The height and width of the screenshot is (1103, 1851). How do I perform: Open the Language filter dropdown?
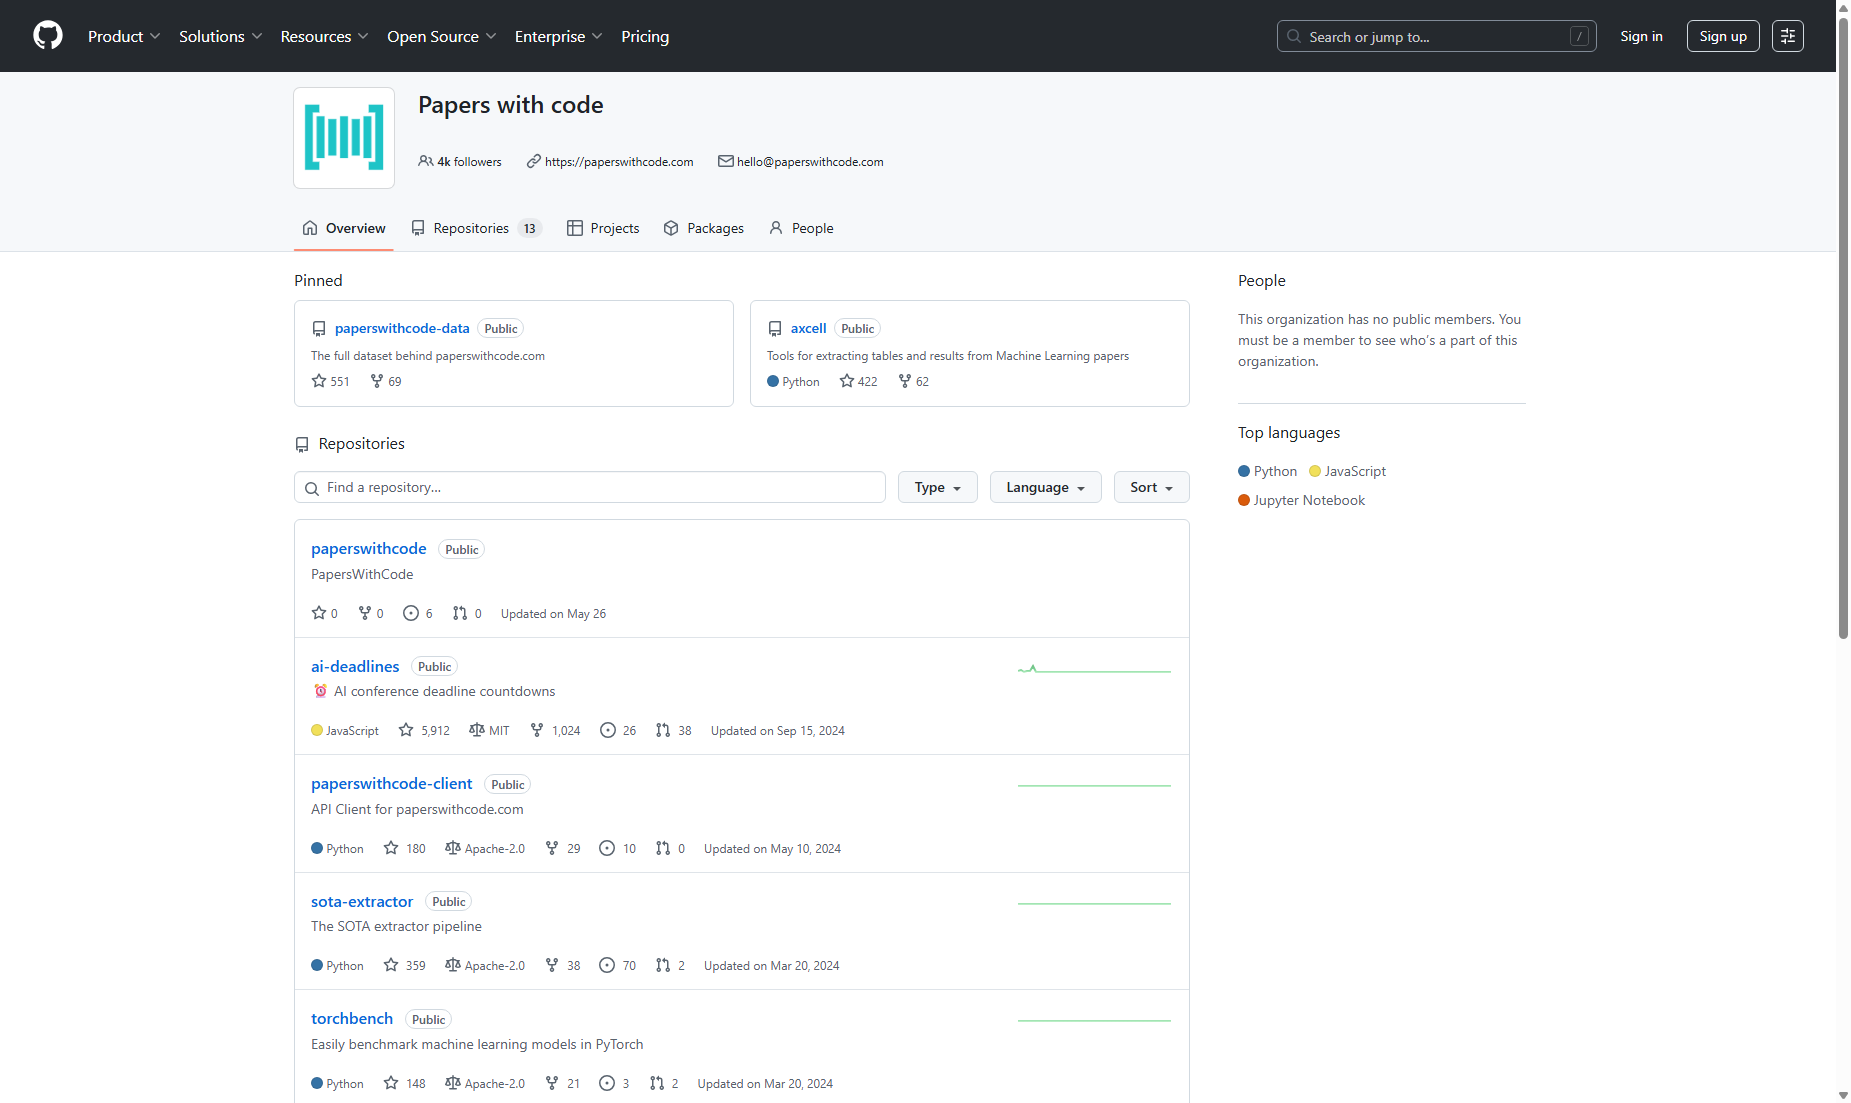[x=1045, y=487]
